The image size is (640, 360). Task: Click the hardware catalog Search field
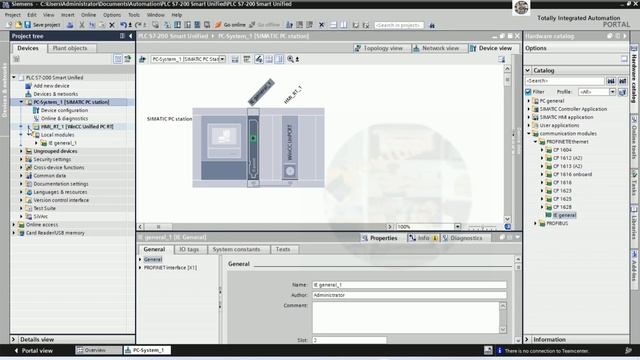coord(564,81)
